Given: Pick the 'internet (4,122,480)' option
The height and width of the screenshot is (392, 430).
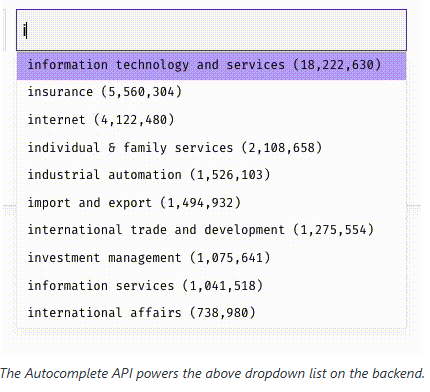Looking at the screenshot, I should point(211,120).
